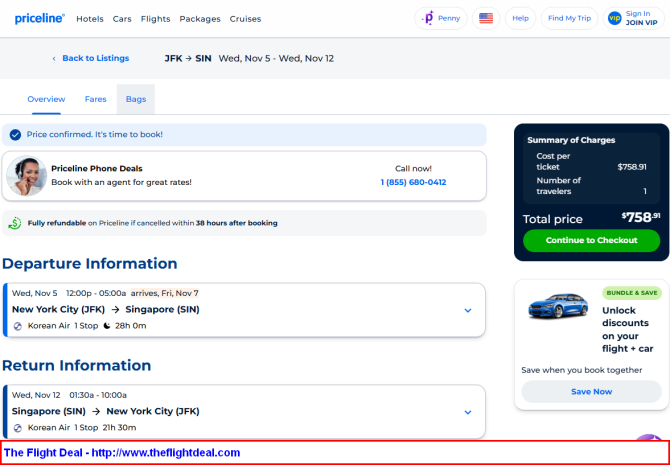
Task: Open Penny assistant icon button
Action: point(441,18)
